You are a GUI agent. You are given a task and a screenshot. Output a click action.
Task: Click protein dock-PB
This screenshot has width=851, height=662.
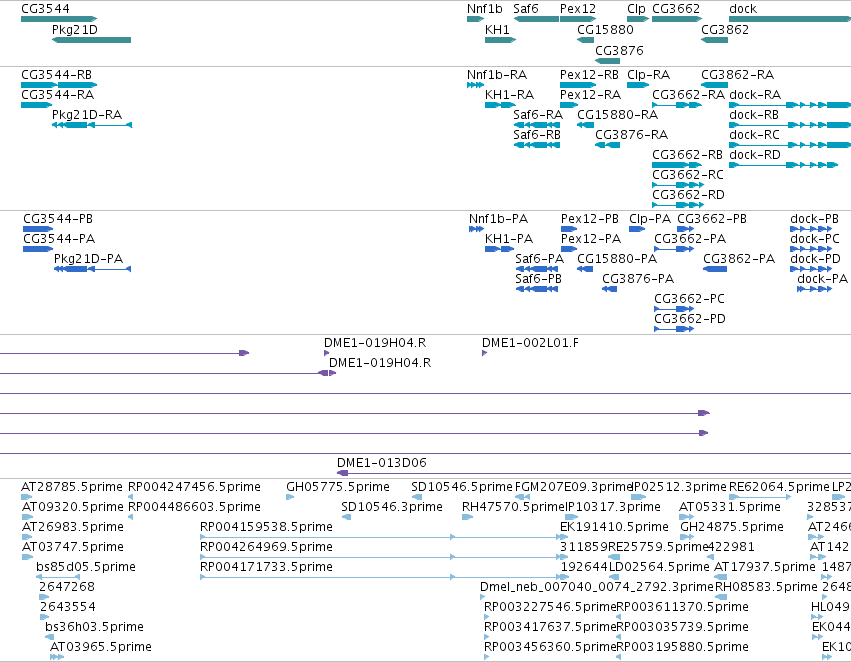(x=811, y=229)
